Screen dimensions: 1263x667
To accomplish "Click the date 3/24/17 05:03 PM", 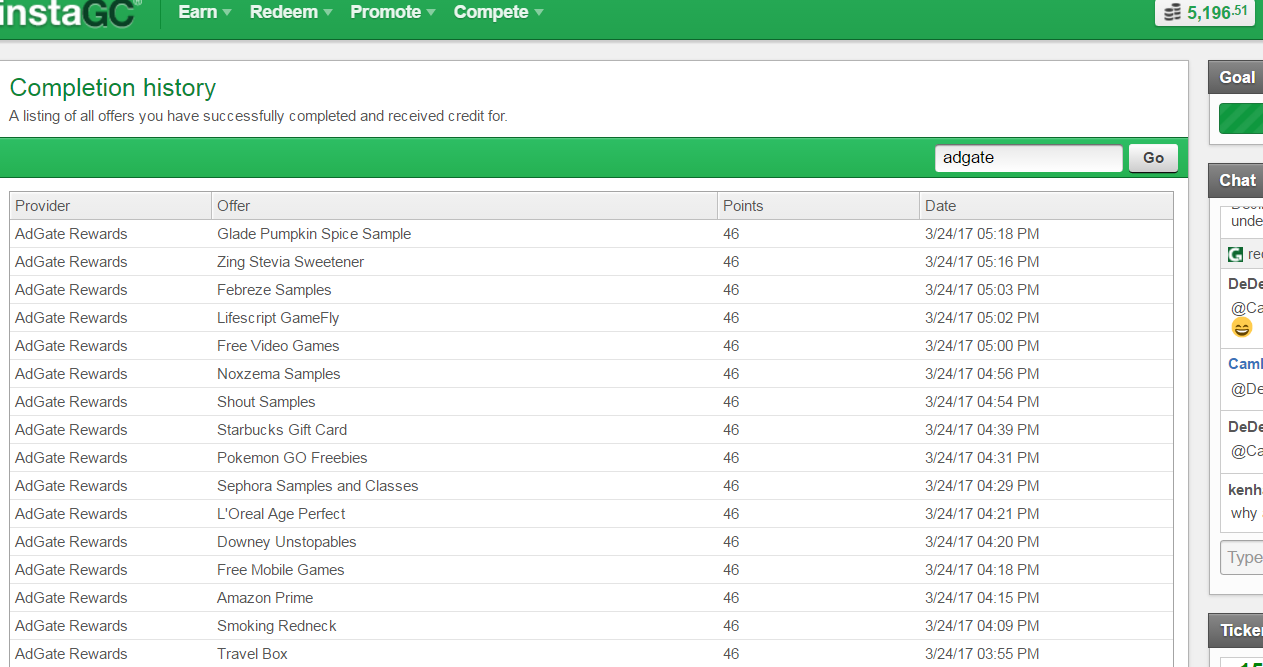I will point(982,290).
